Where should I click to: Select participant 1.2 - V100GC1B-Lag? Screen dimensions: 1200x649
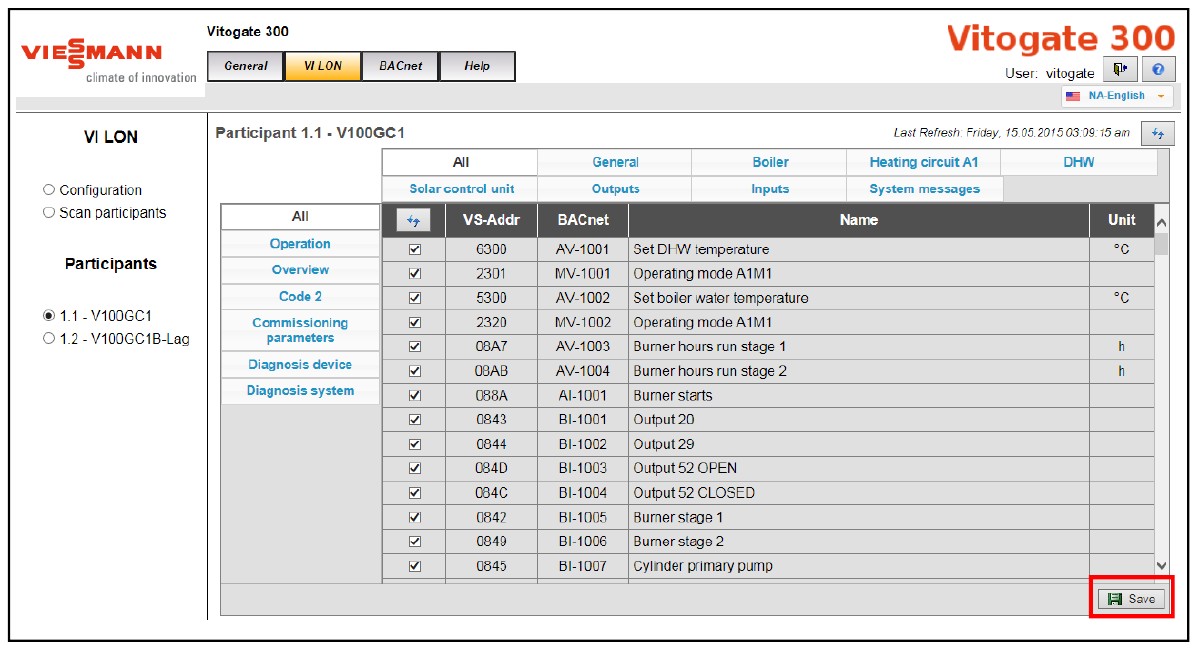pos(49,339)
